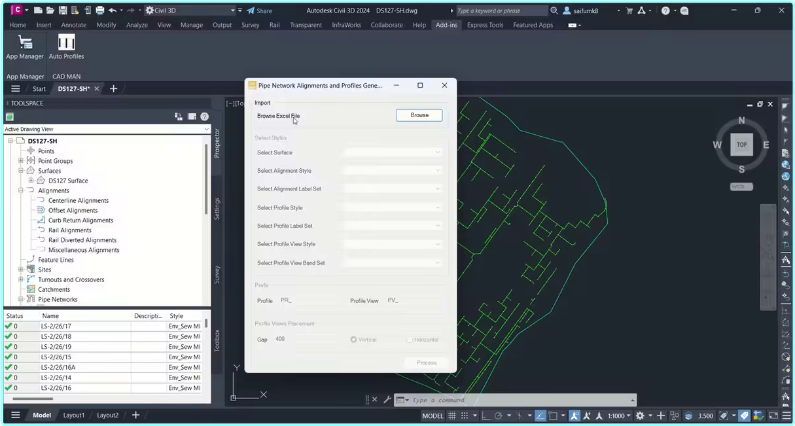
Task: Save the drawing with the floppy icon
Action: coord(62,10)
